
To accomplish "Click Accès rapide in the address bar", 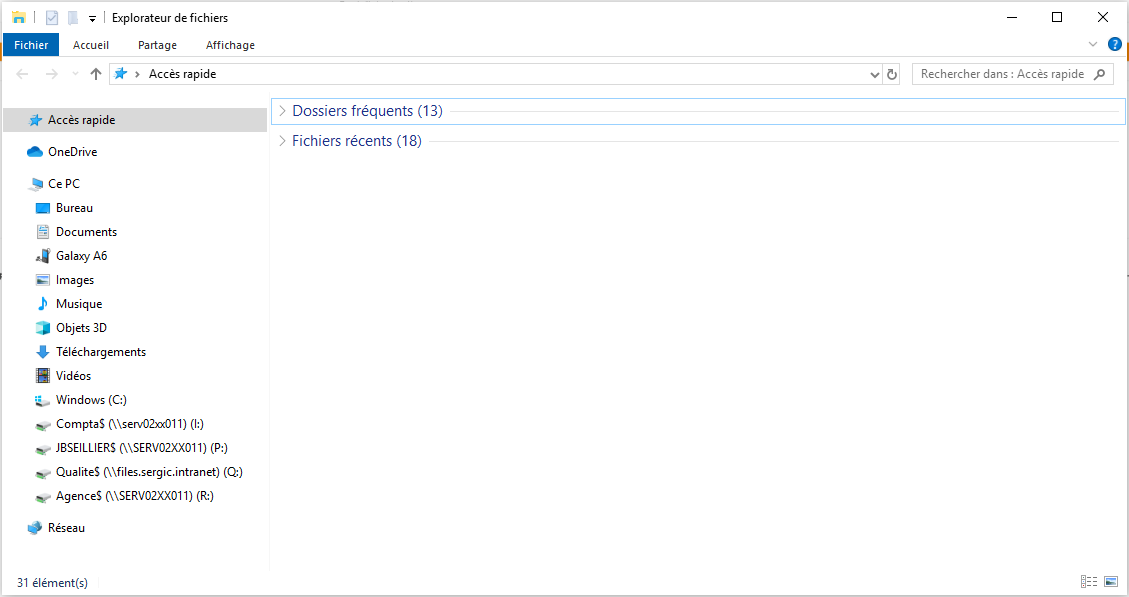I will (x=182, y=73).
